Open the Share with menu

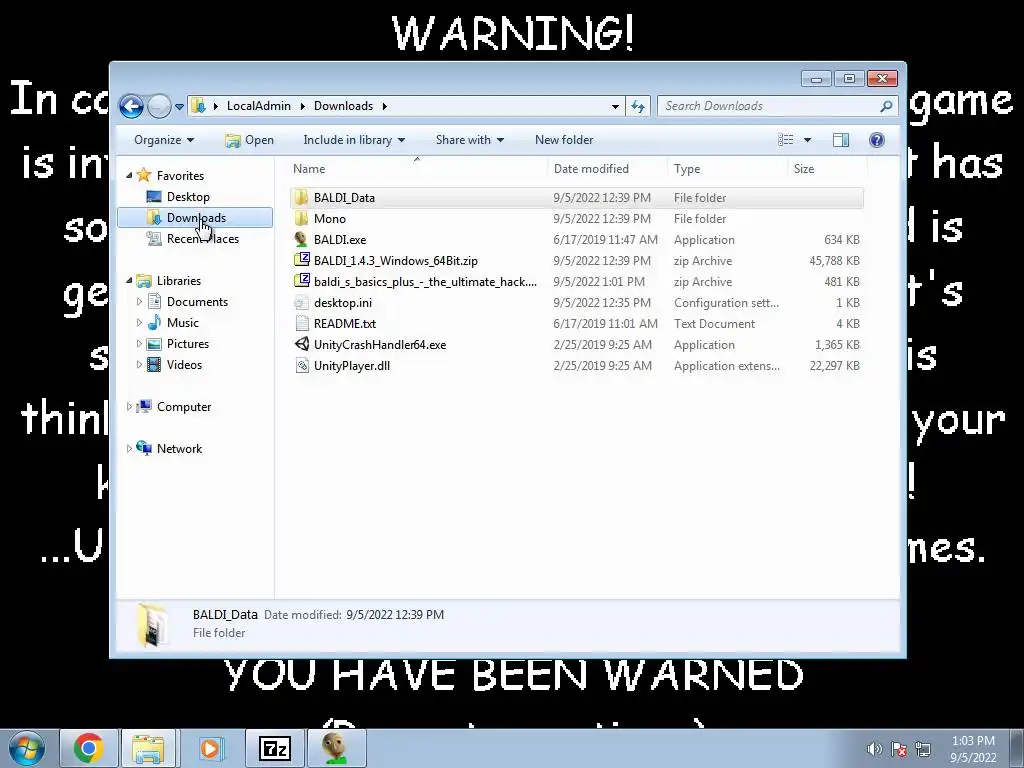point(470,140)
